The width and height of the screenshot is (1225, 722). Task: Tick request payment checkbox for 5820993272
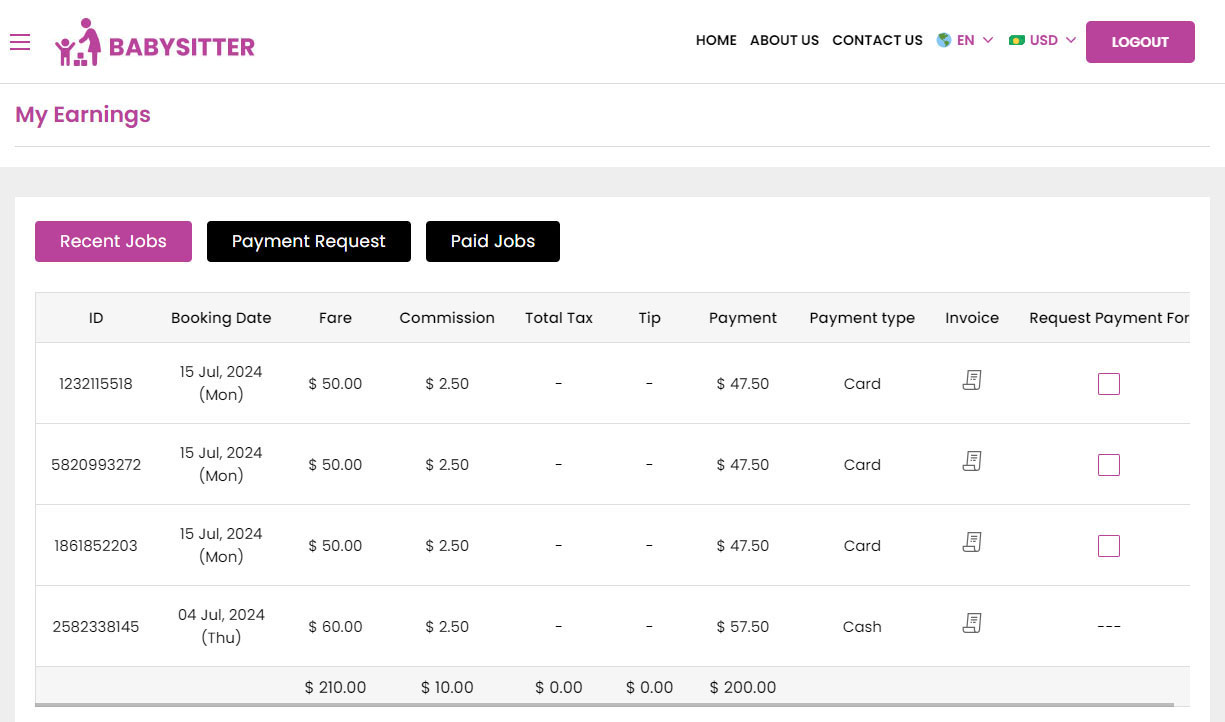(x=1108, y=465)
